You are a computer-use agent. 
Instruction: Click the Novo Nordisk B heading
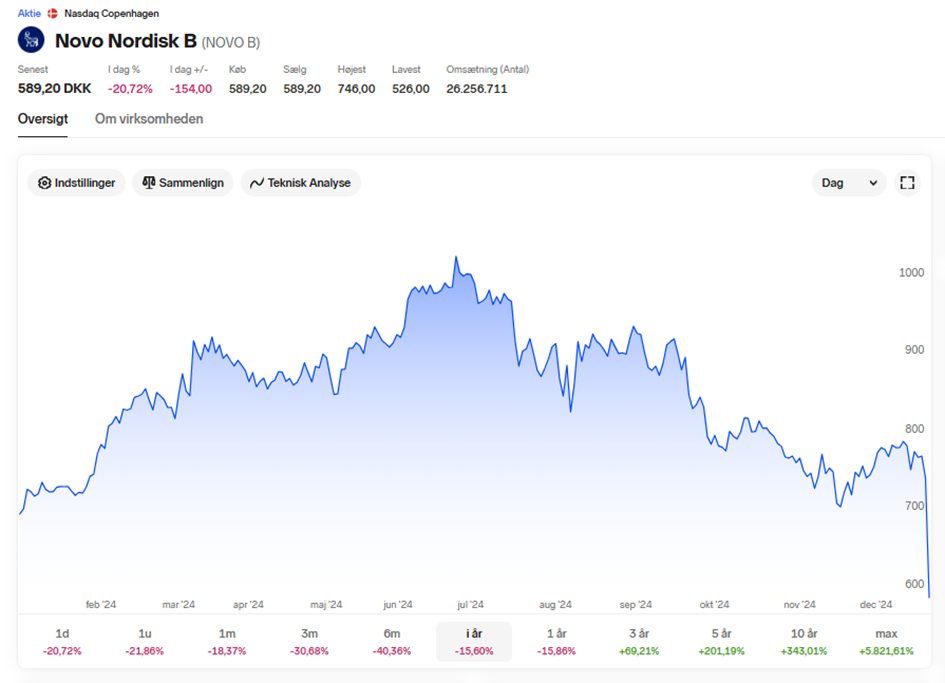coord(126,41)
